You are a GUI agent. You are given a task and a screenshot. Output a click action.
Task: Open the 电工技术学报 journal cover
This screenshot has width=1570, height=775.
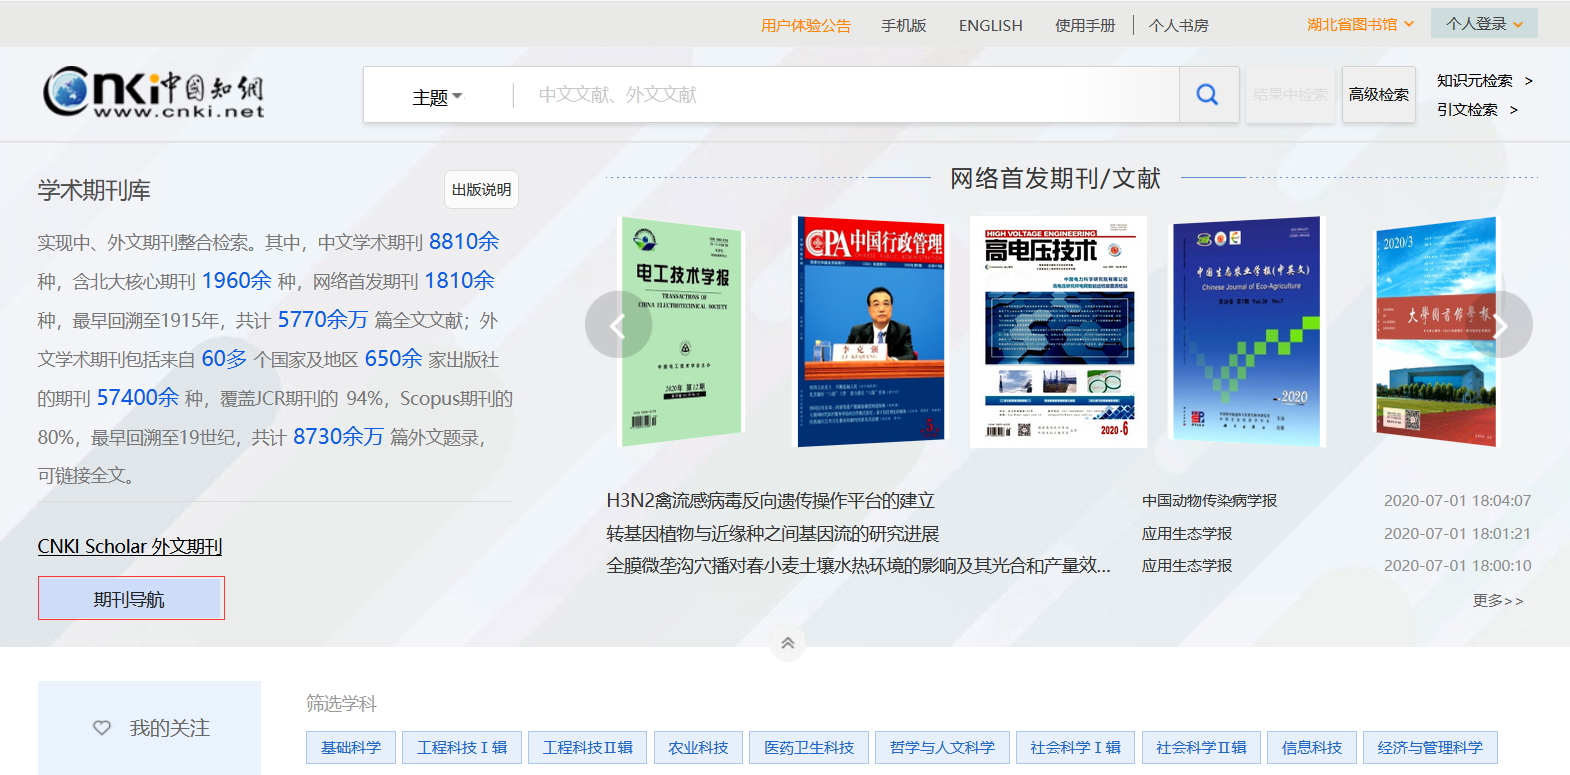[682, 331]
